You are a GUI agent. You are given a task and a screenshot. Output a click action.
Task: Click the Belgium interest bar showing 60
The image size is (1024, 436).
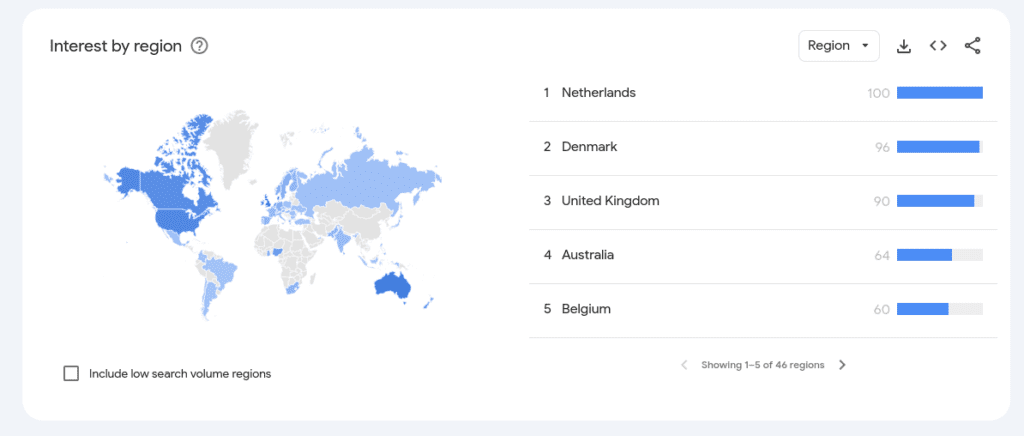pyautogui.click(x=923, y=309)
